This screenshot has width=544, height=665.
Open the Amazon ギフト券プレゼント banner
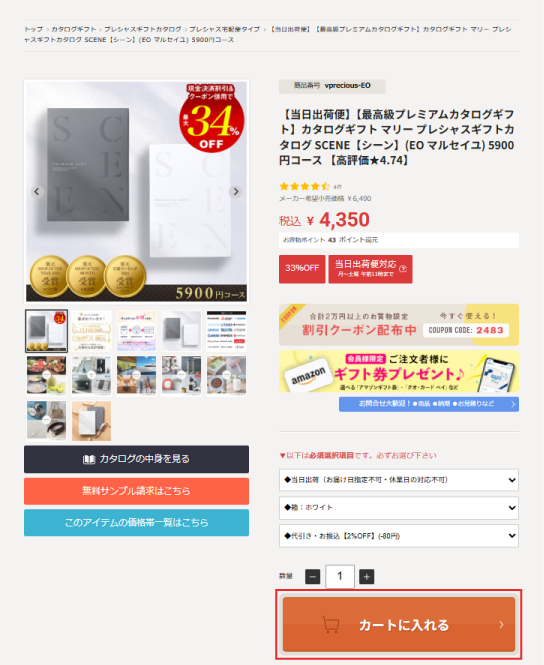coord(399,372)
